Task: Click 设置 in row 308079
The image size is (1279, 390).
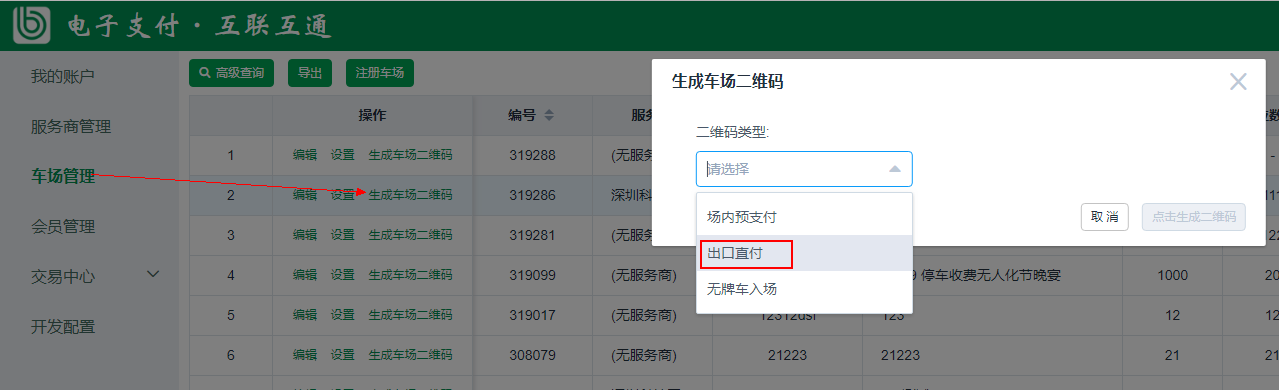Action: 343,355
